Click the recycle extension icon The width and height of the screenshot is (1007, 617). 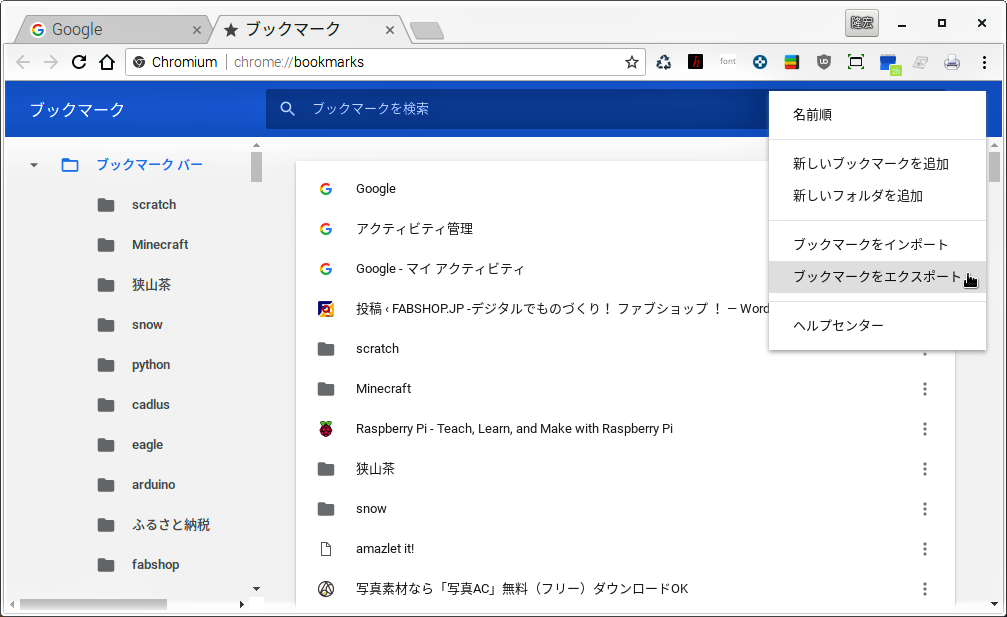click(663, 62)
